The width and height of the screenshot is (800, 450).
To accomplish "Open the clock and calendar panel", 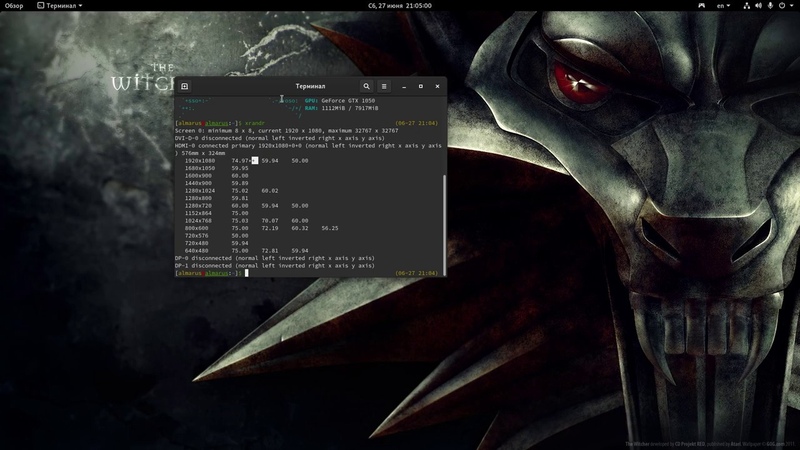I will click(x=400, y=6).
